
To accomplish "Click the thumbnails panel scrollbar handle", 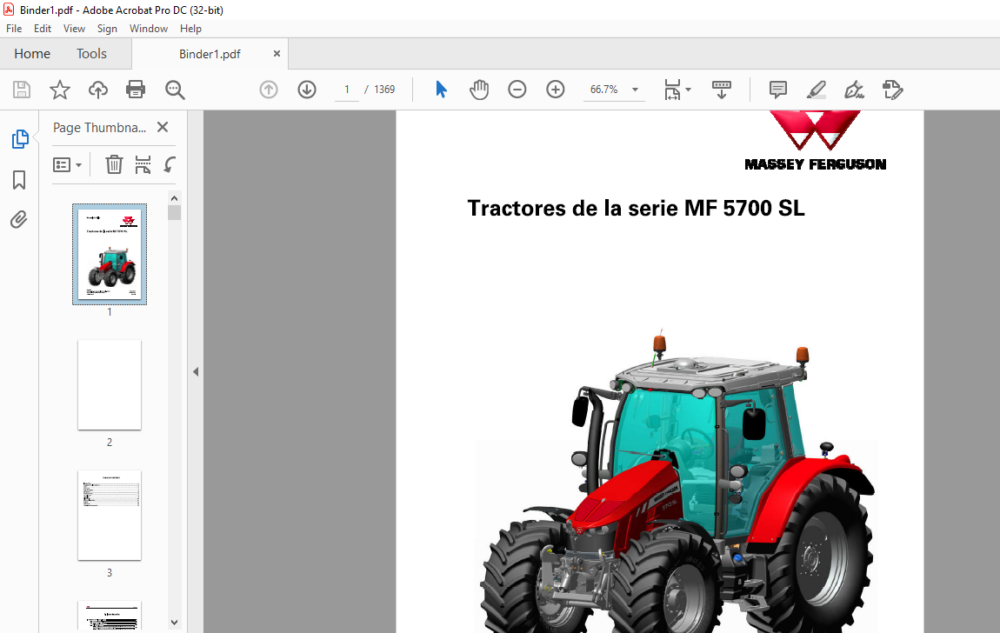I will click(174, 212).
